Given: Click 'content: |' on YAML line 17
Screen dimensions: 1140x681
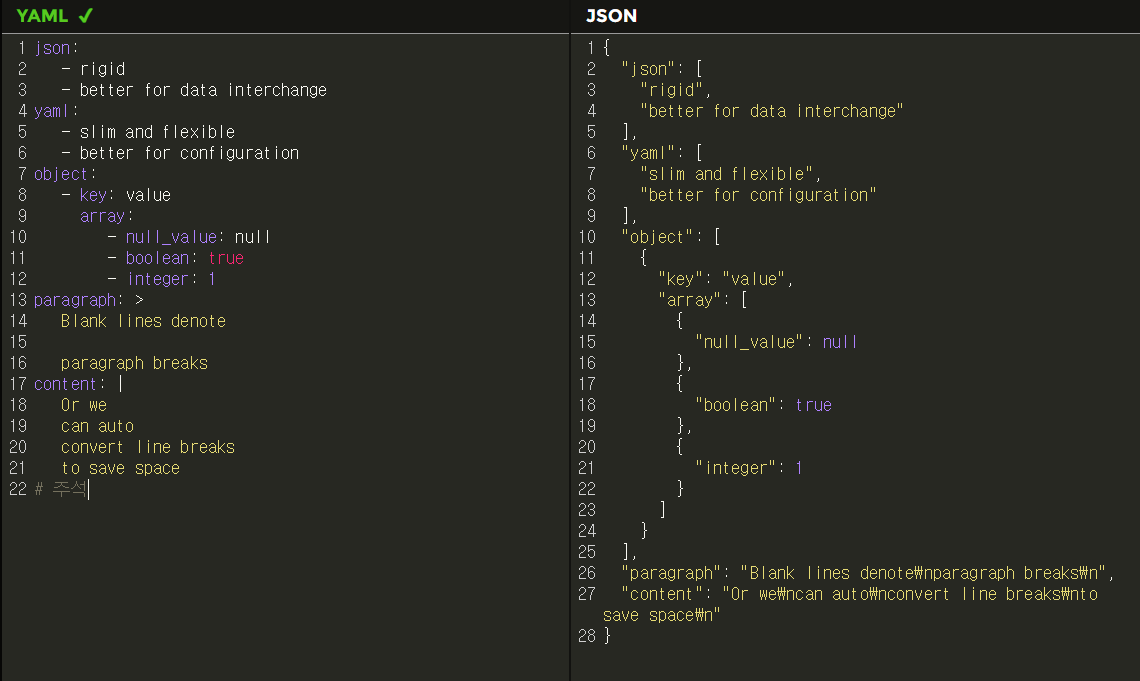Looking at the screenshot, I should point(79,385).
